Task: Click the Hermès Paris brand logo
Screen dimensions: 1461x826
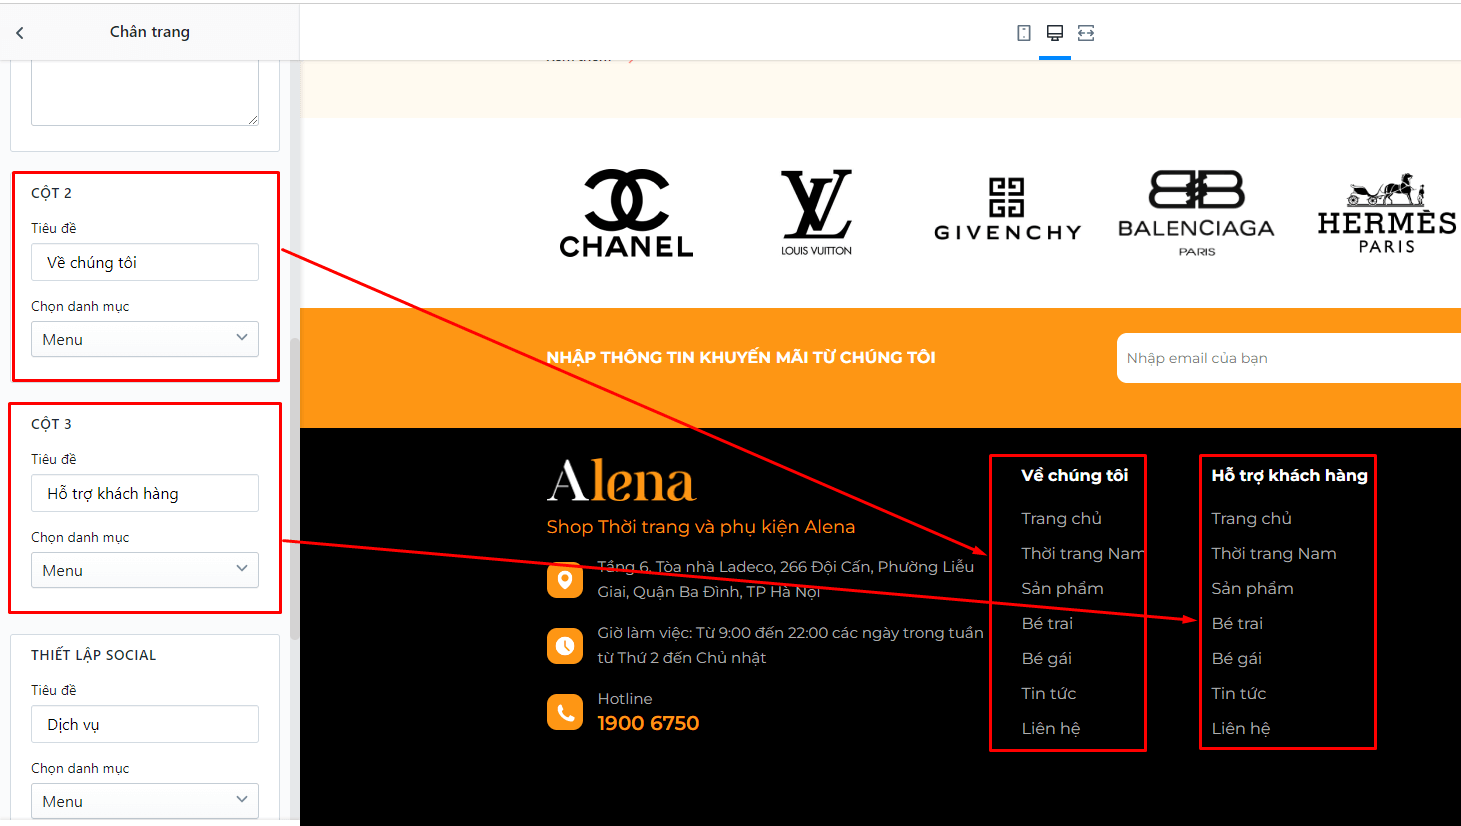Action: coord(1387,213)
